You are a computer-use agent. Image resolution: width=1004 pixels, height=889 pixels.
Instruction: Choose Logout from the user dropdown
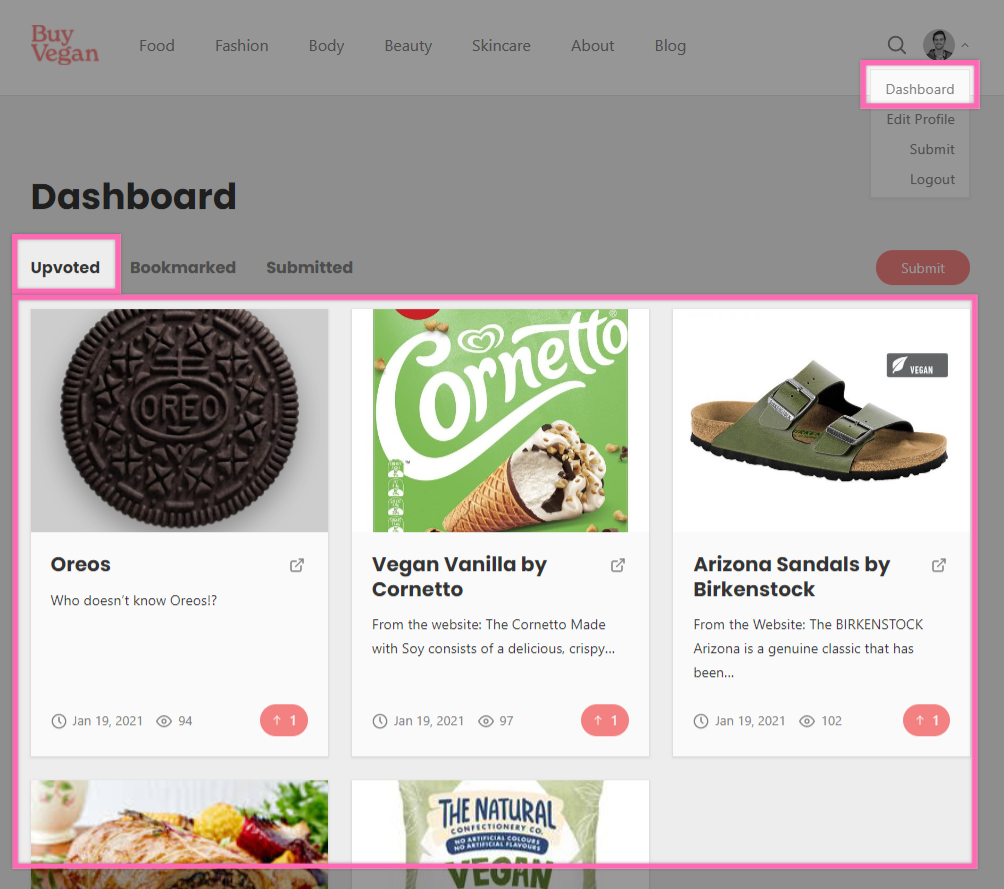932,179
